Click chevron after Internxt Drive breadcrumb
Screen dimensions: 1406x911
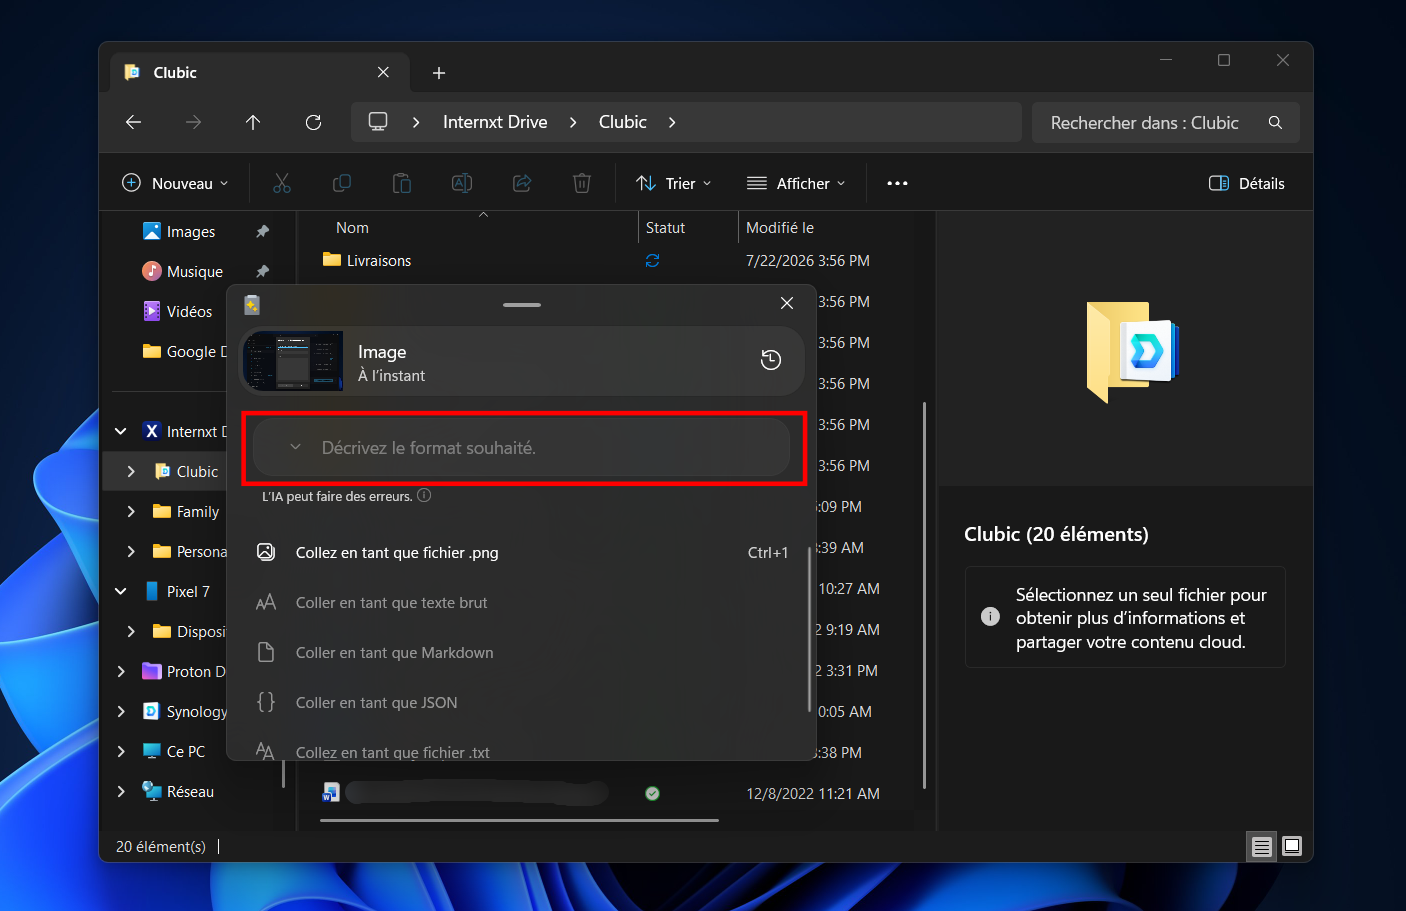[573, 122]
